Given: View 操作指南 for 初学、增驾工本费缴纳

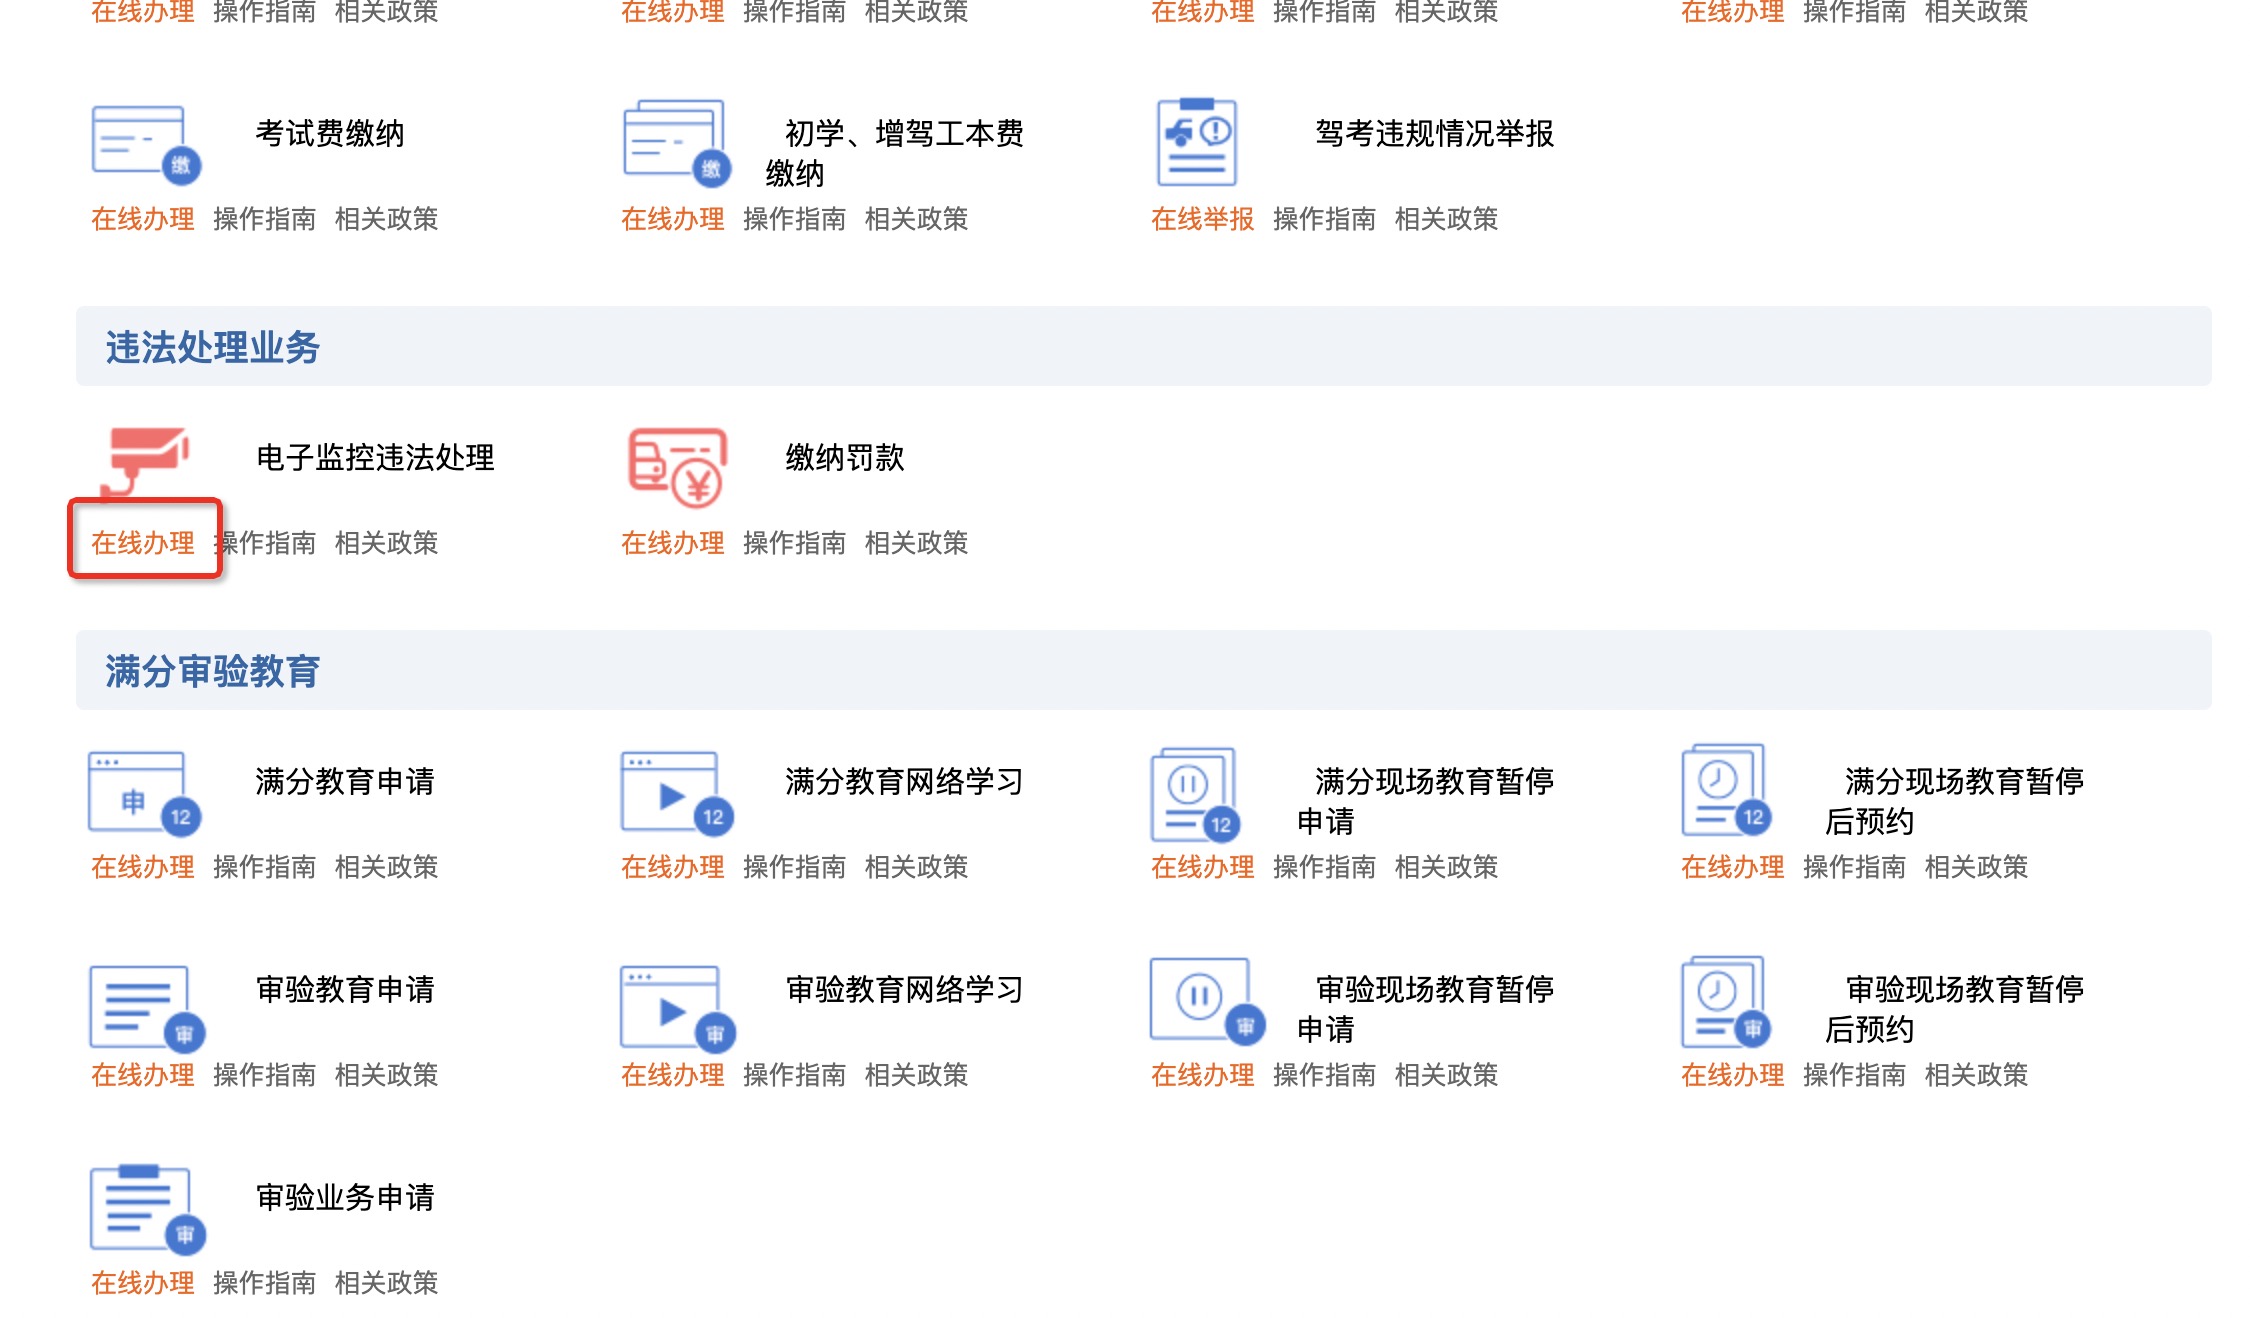Looking at the screenshot, I should coord(795,219).
